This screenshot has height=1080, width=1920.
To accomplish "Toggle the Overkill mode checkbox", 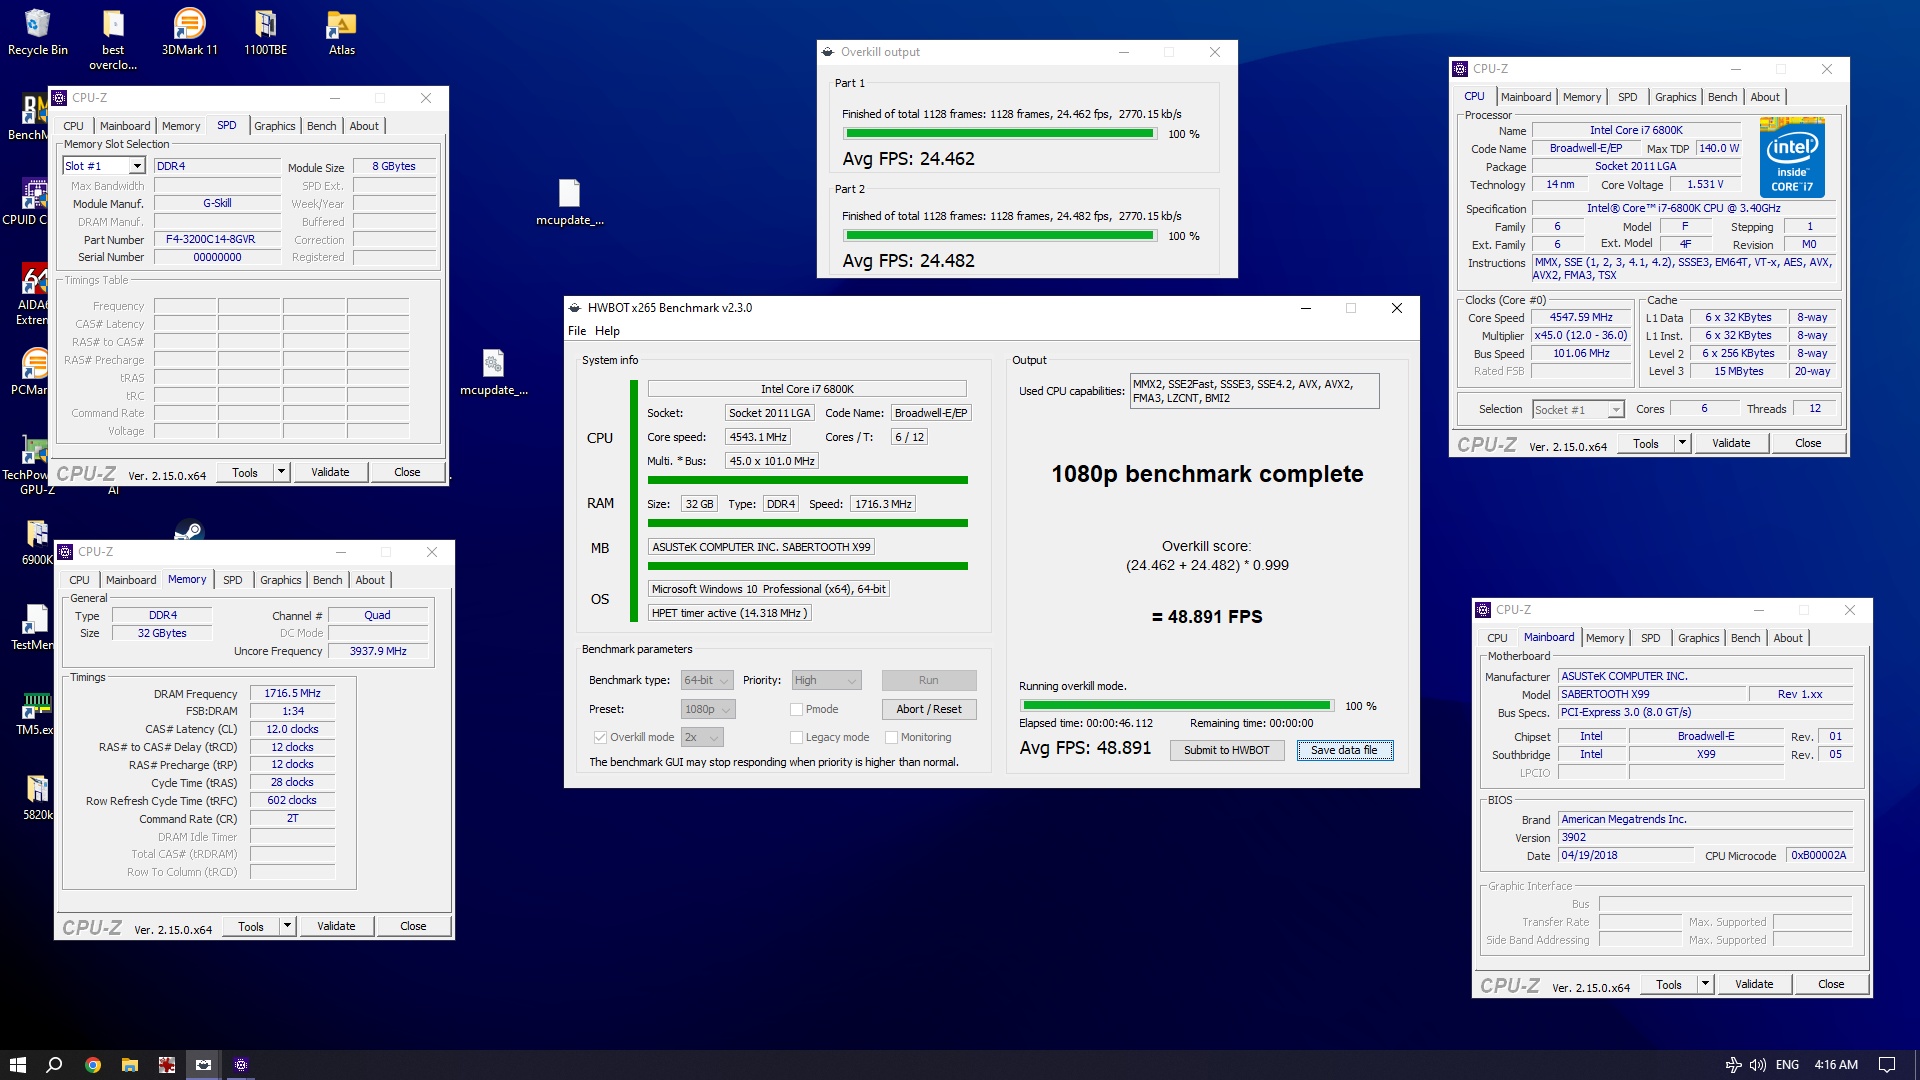I will pos(600,737).
